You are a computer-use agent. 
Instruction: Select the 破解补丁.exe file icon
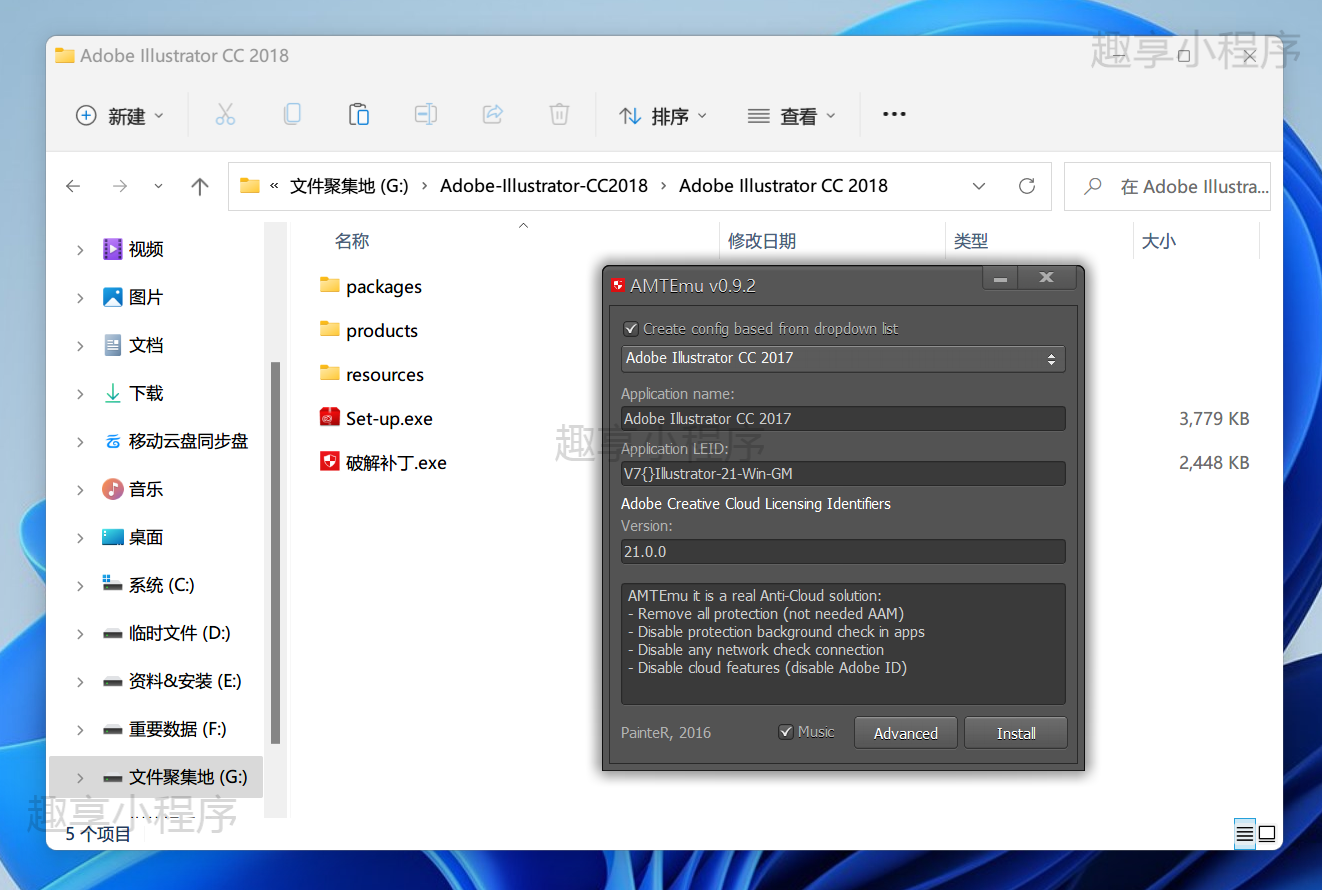pos(330,462)
